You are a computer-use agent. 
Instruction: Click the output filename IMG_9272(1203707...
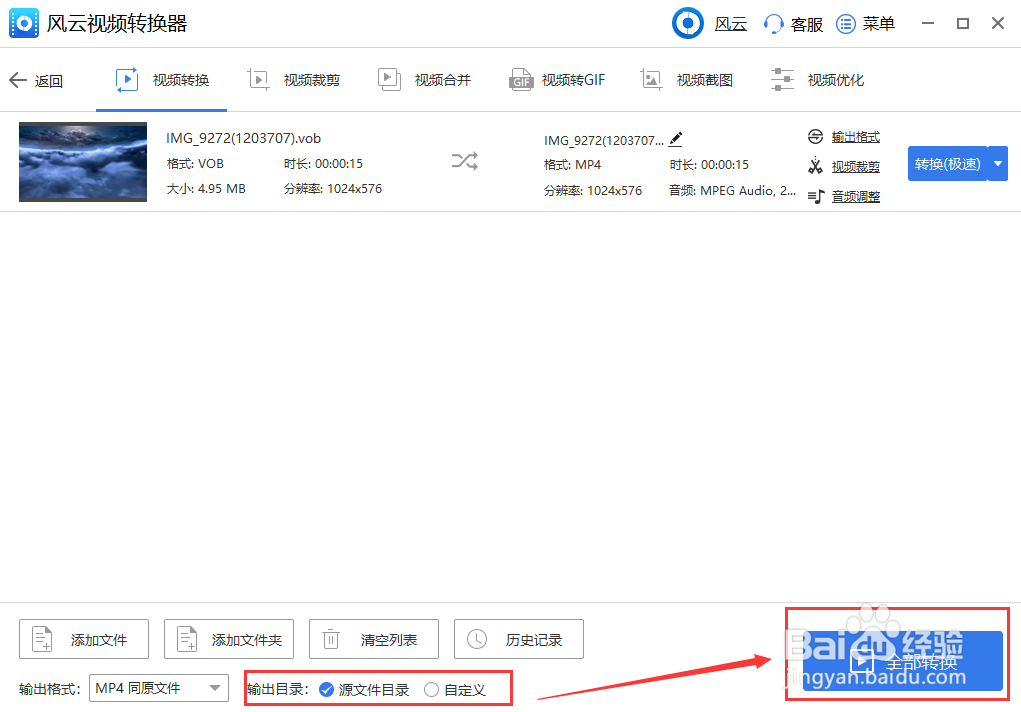coord(604,140)
